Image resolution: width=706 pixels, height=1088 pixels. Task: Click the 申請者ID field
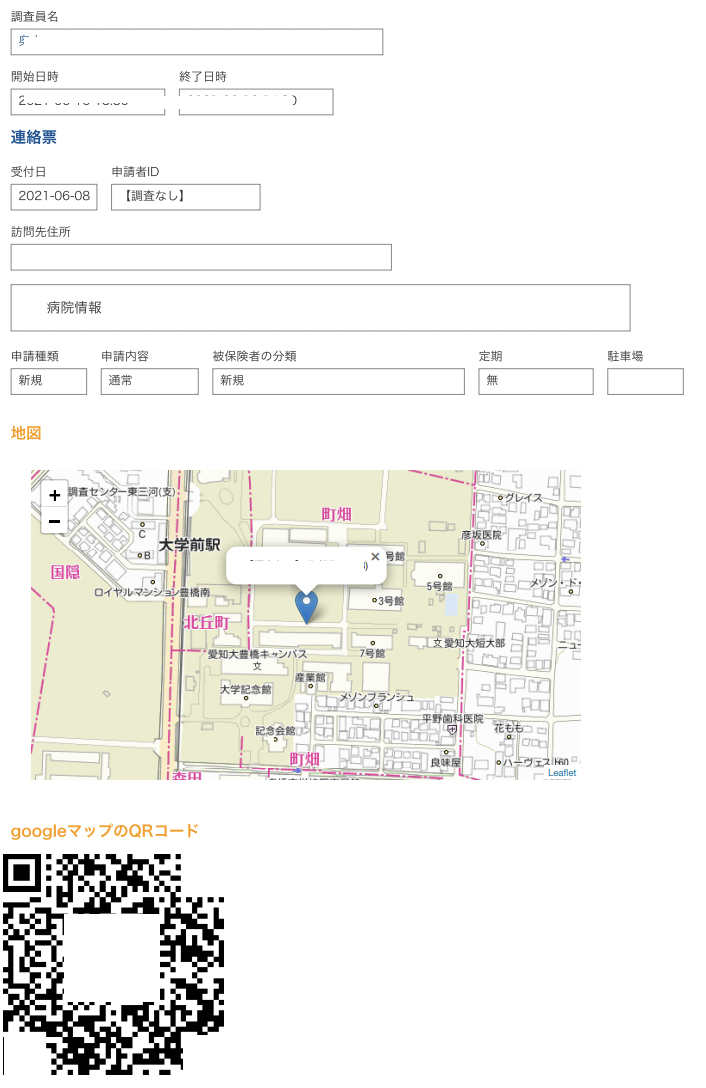pos(186,197)
